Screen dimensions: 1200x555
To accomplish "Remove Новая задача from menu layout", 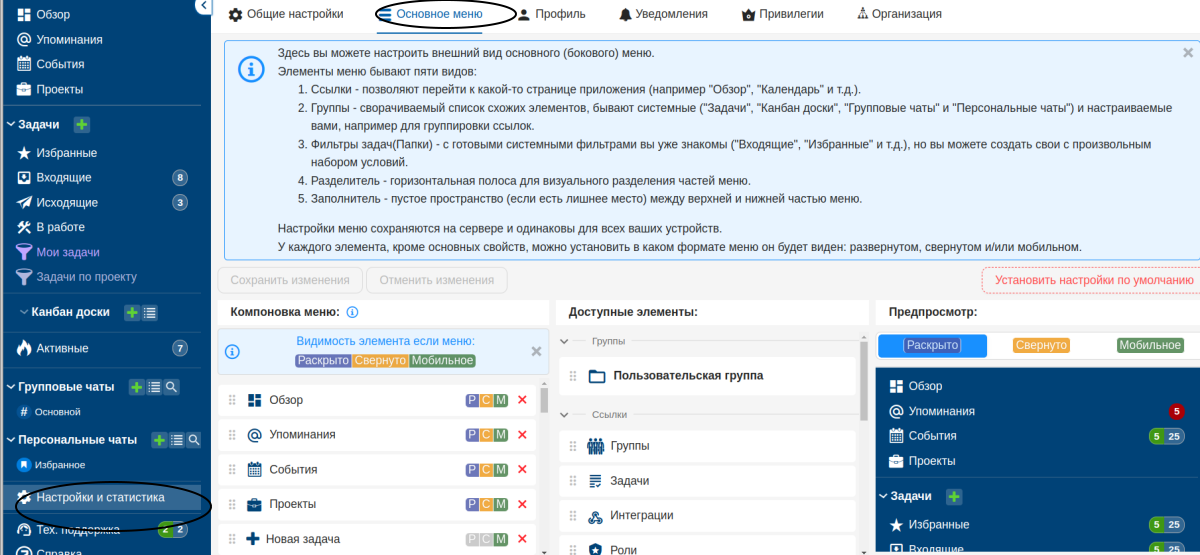I will click(521, 539).
